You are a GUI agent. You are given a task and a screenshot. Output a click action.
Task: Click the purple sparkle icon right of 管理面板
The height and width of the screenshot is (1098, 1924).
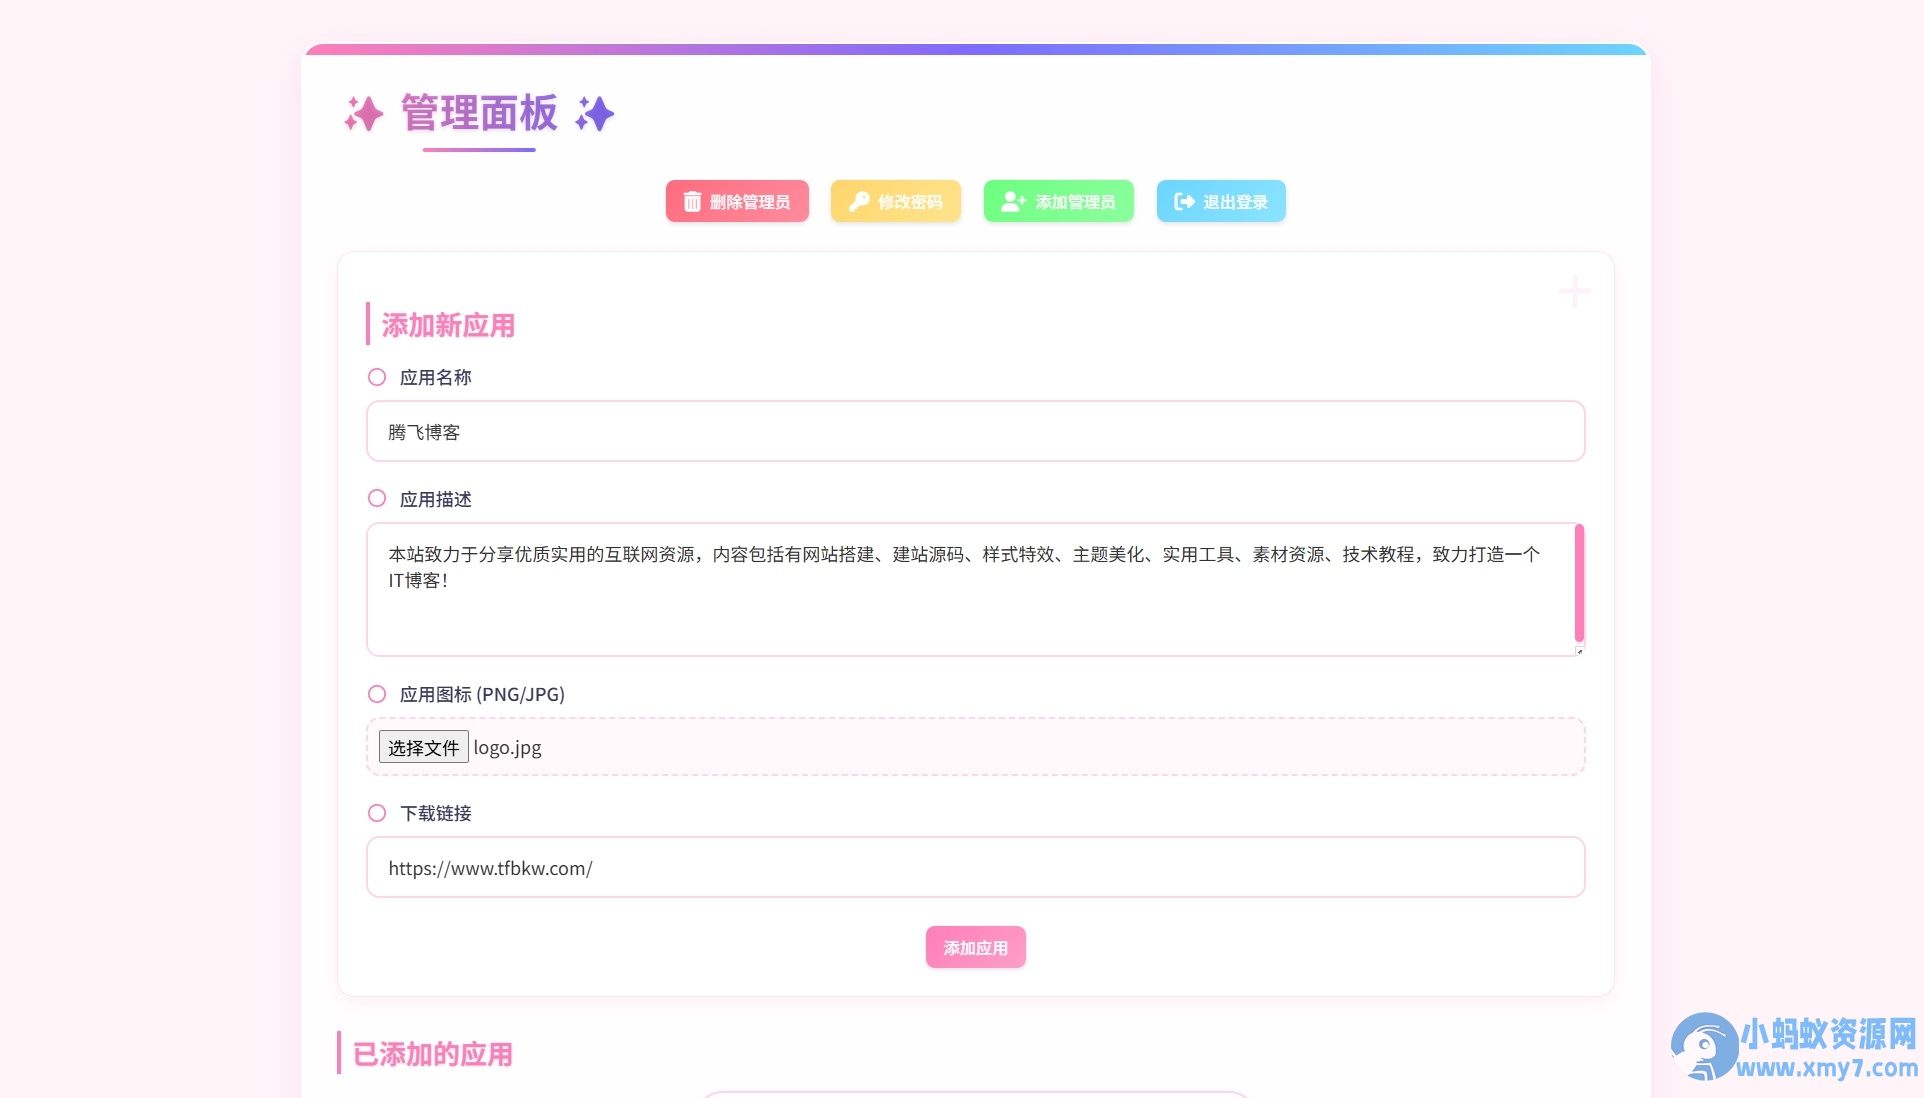pos(594,114)
